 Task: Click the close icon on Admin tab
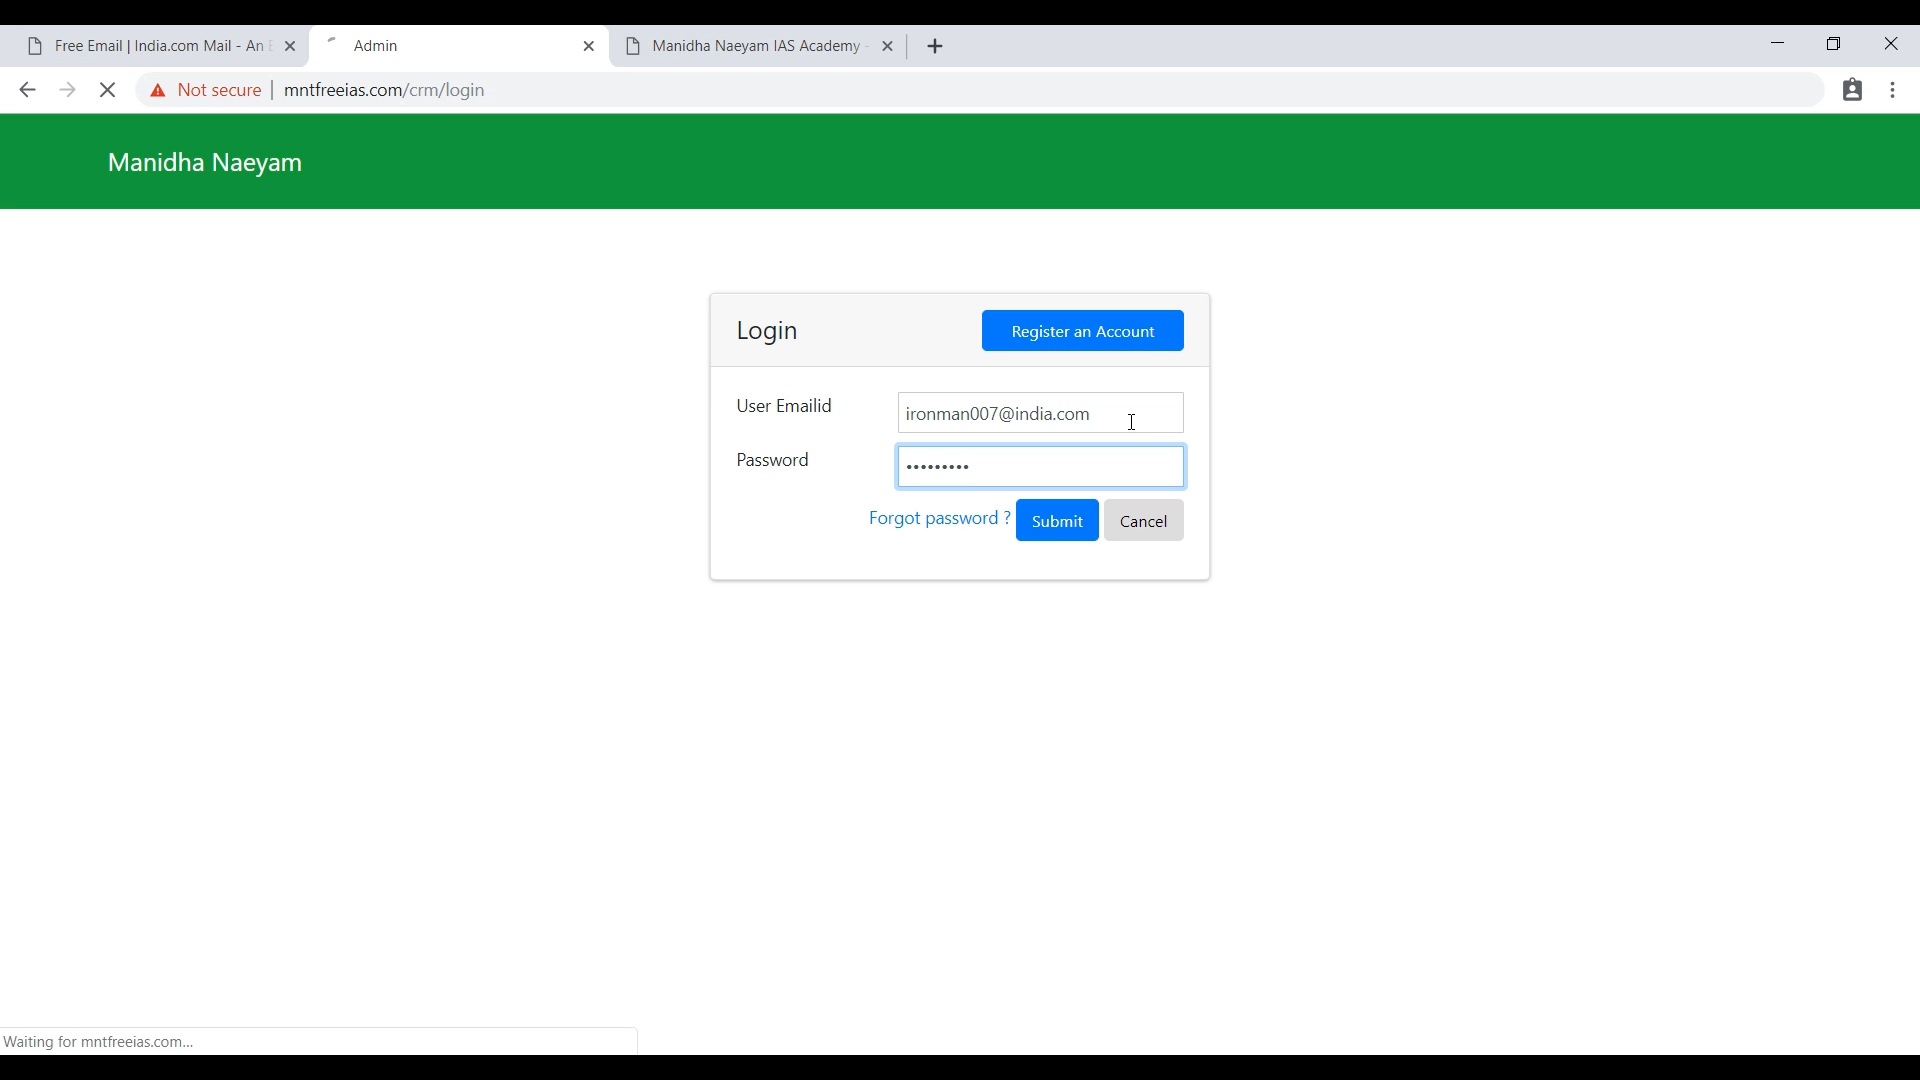(589, 46)
